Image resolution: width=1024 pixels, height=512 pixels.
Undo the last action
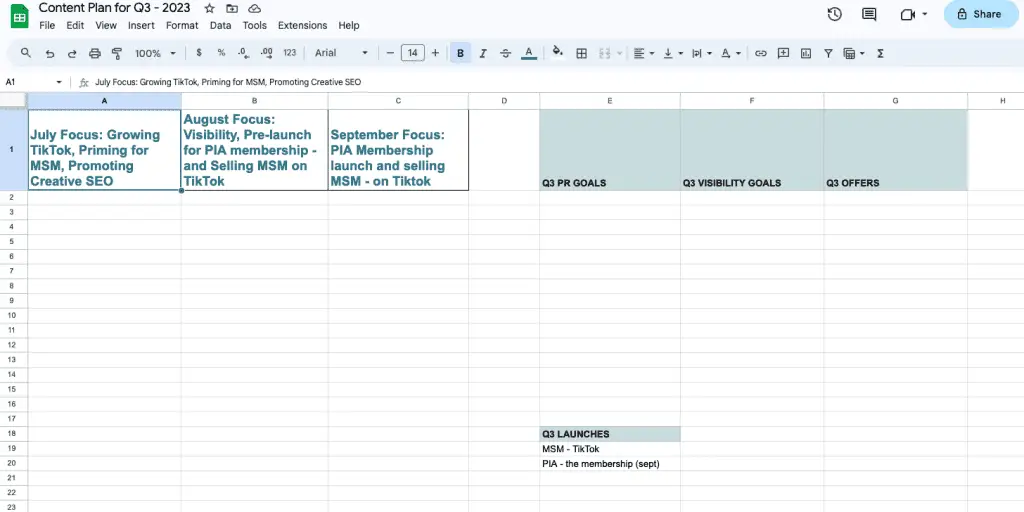coord(50,54)
